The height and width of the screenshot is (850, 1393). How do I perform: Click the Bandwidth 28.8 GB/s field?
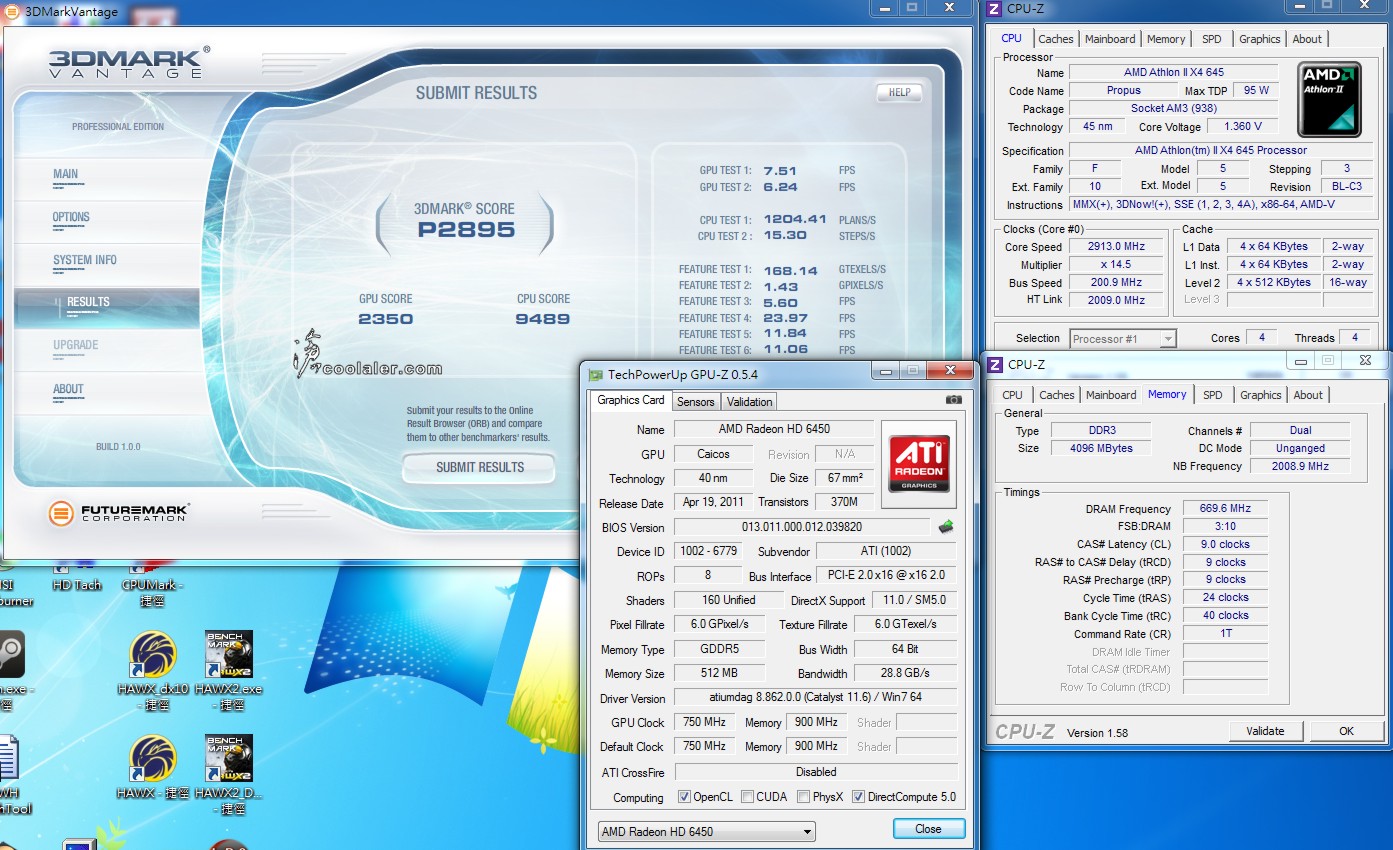[x=905, y=673]
